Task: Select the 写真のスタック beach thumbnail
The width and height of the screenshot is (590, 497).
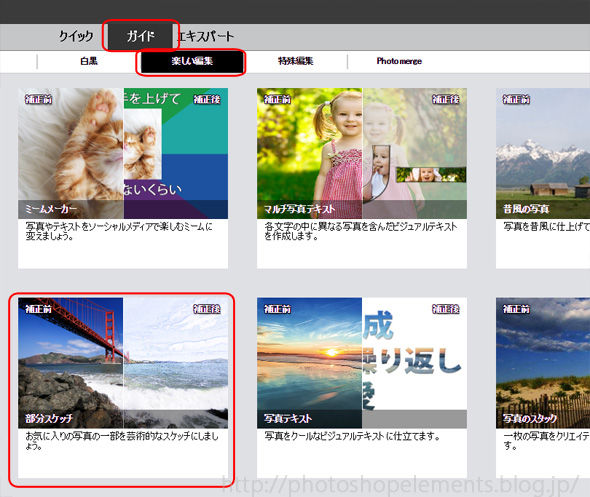Action: 543,363
